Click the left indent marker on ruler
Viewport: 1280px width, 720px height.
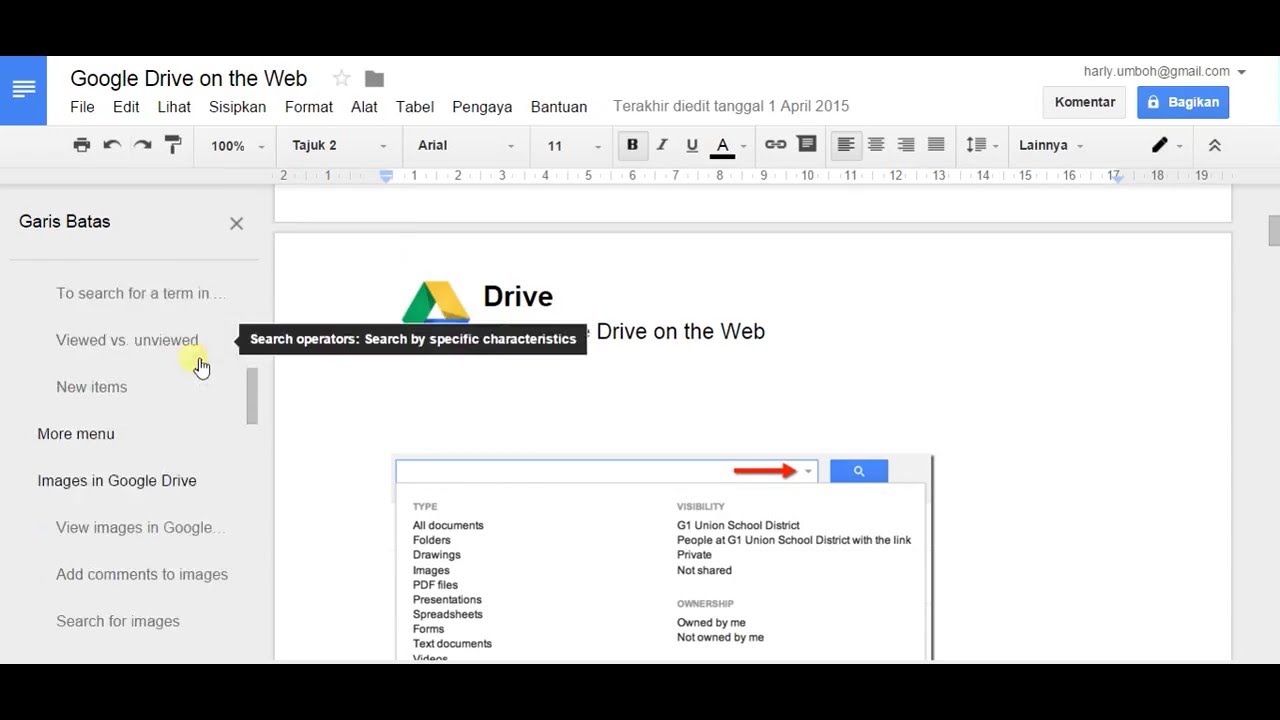click(x=386, y=177)
